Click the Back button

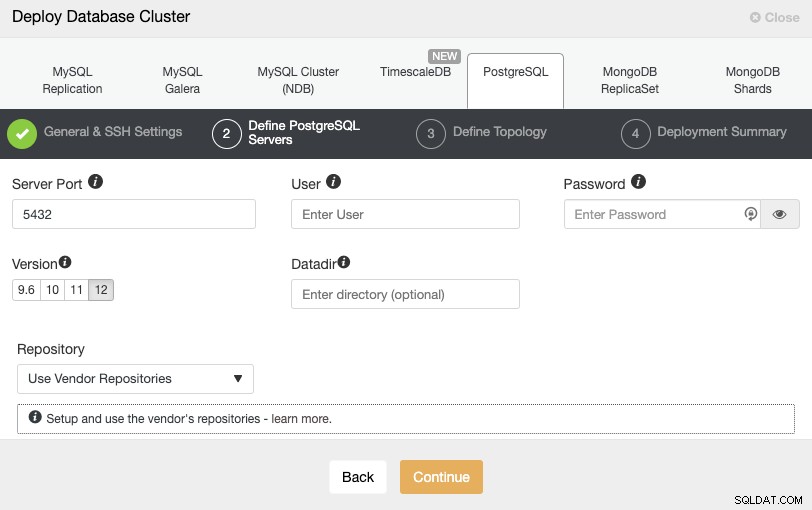358,477
